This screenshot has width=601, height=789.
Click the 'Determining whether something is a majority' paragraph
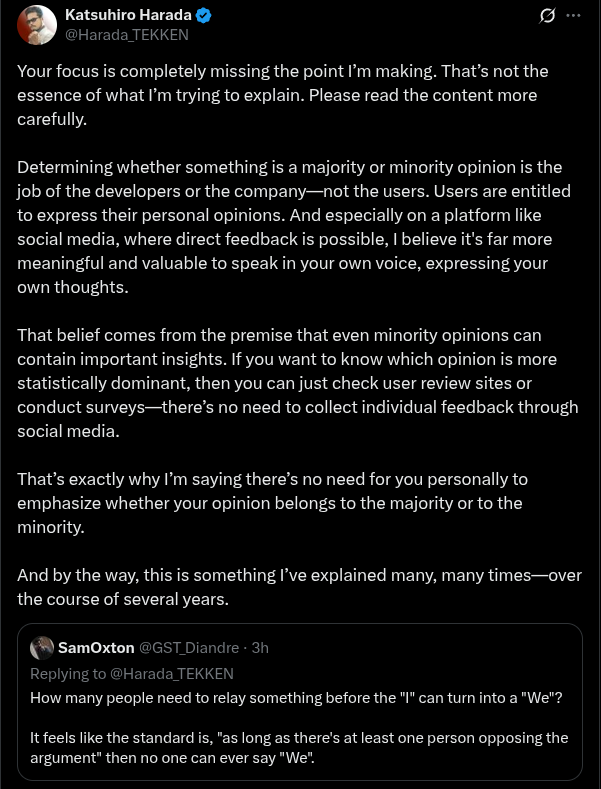(290, 226)
